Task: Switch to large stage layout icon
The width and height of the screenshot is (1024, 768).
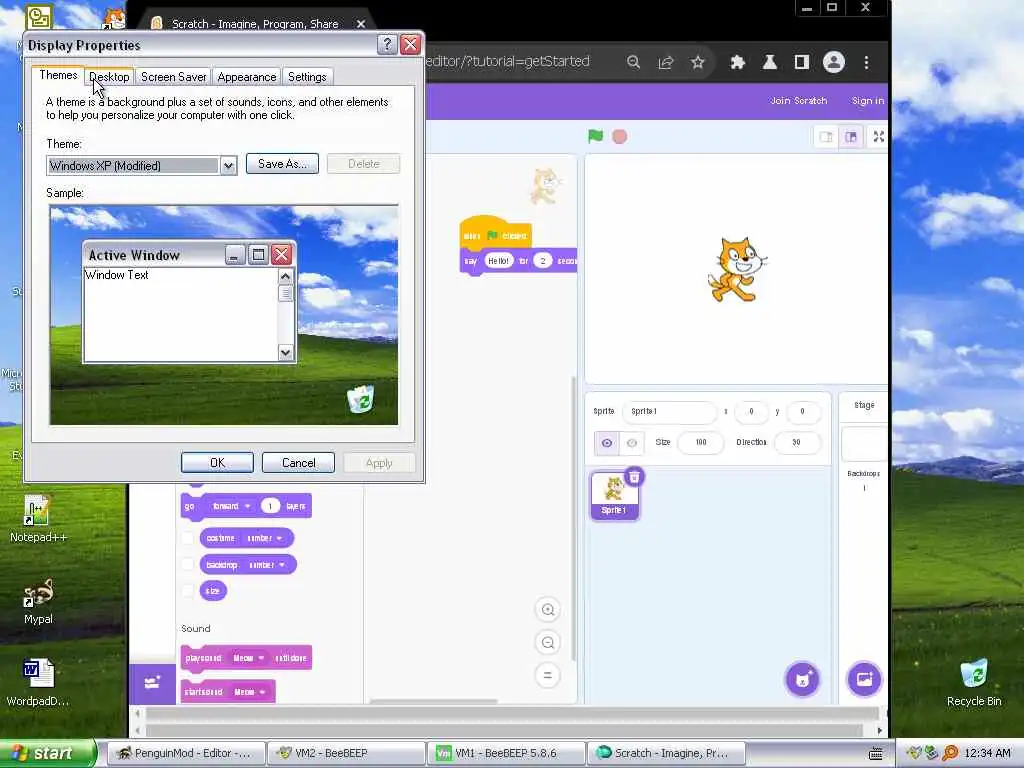Action: coord(851,136)
